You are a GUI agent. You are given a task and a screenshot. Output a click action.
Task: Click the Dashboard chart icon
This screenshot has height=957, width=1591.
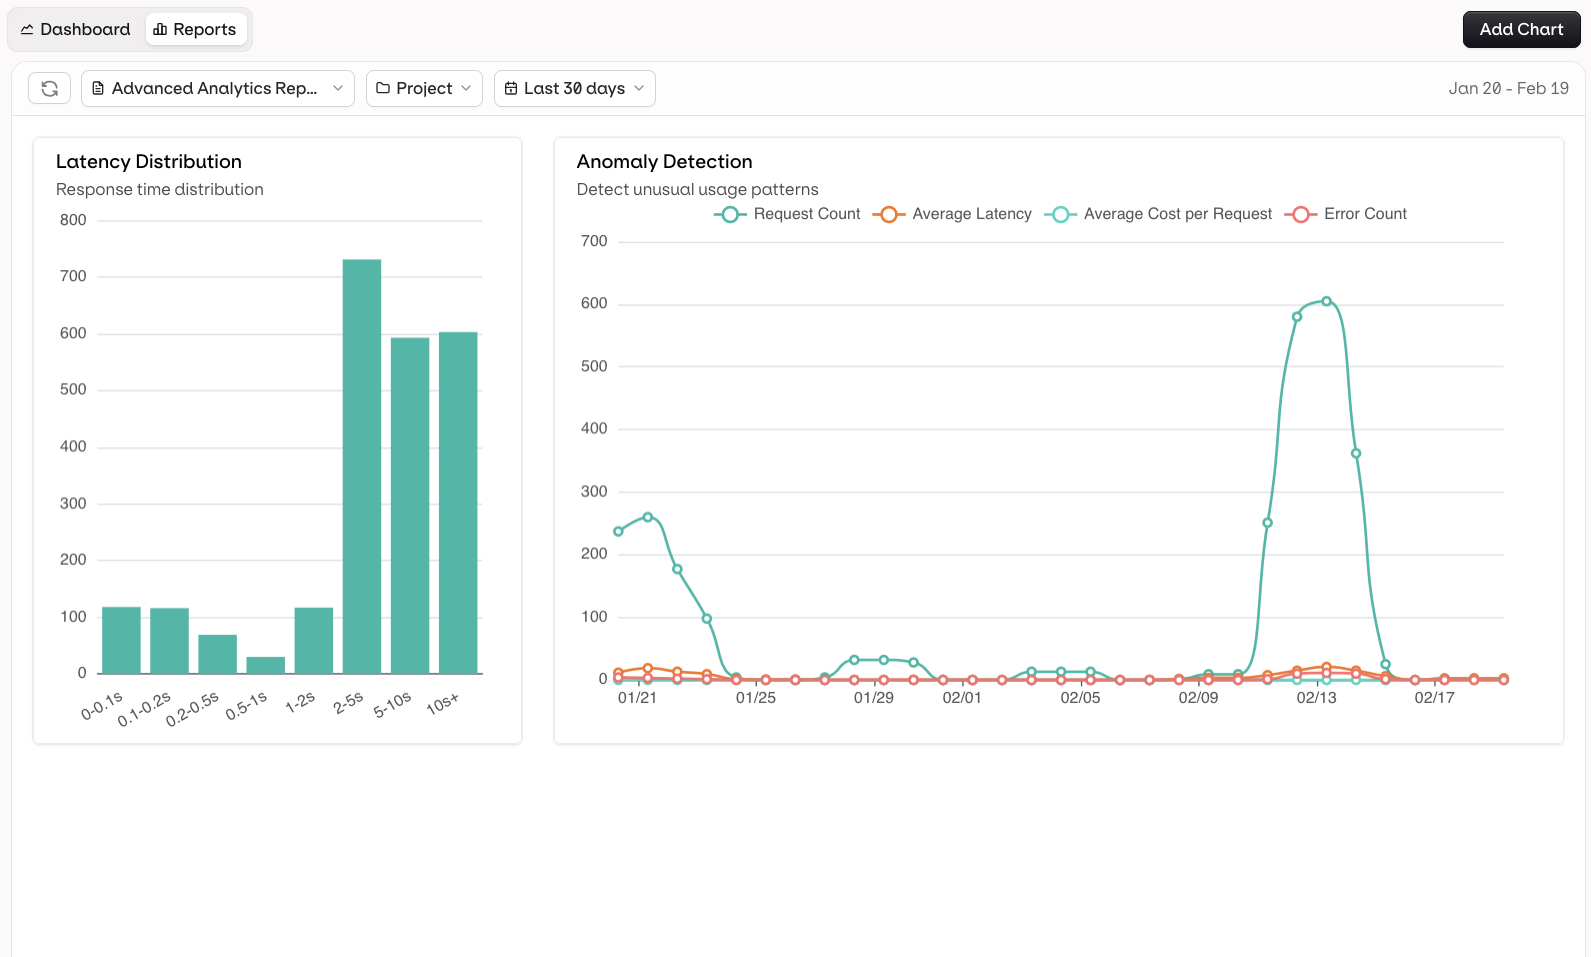point(27,30)
